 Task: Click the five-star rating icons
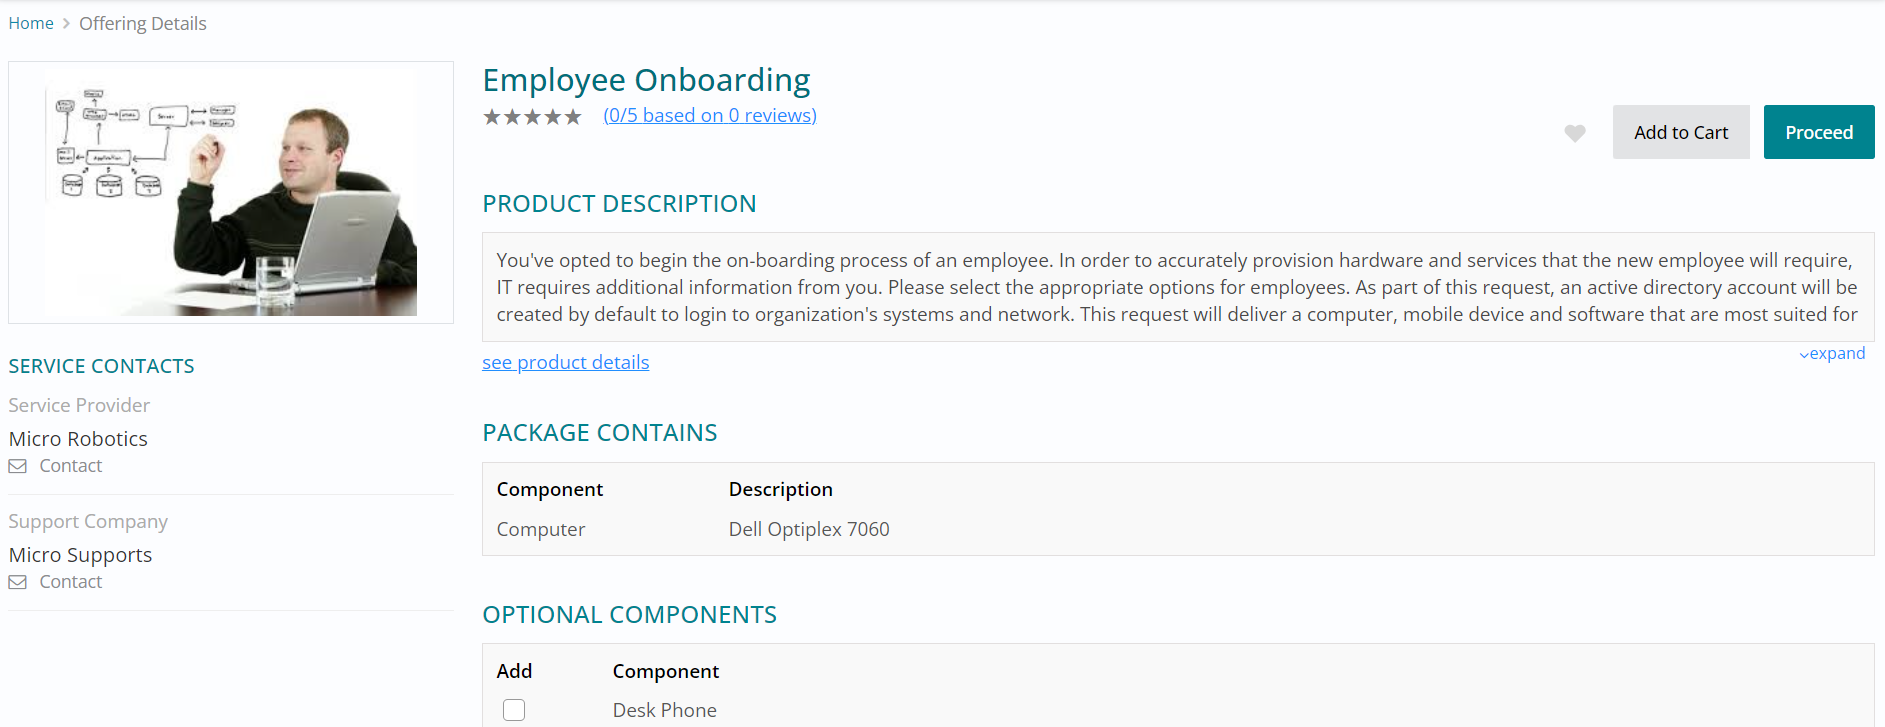[532, 117]
